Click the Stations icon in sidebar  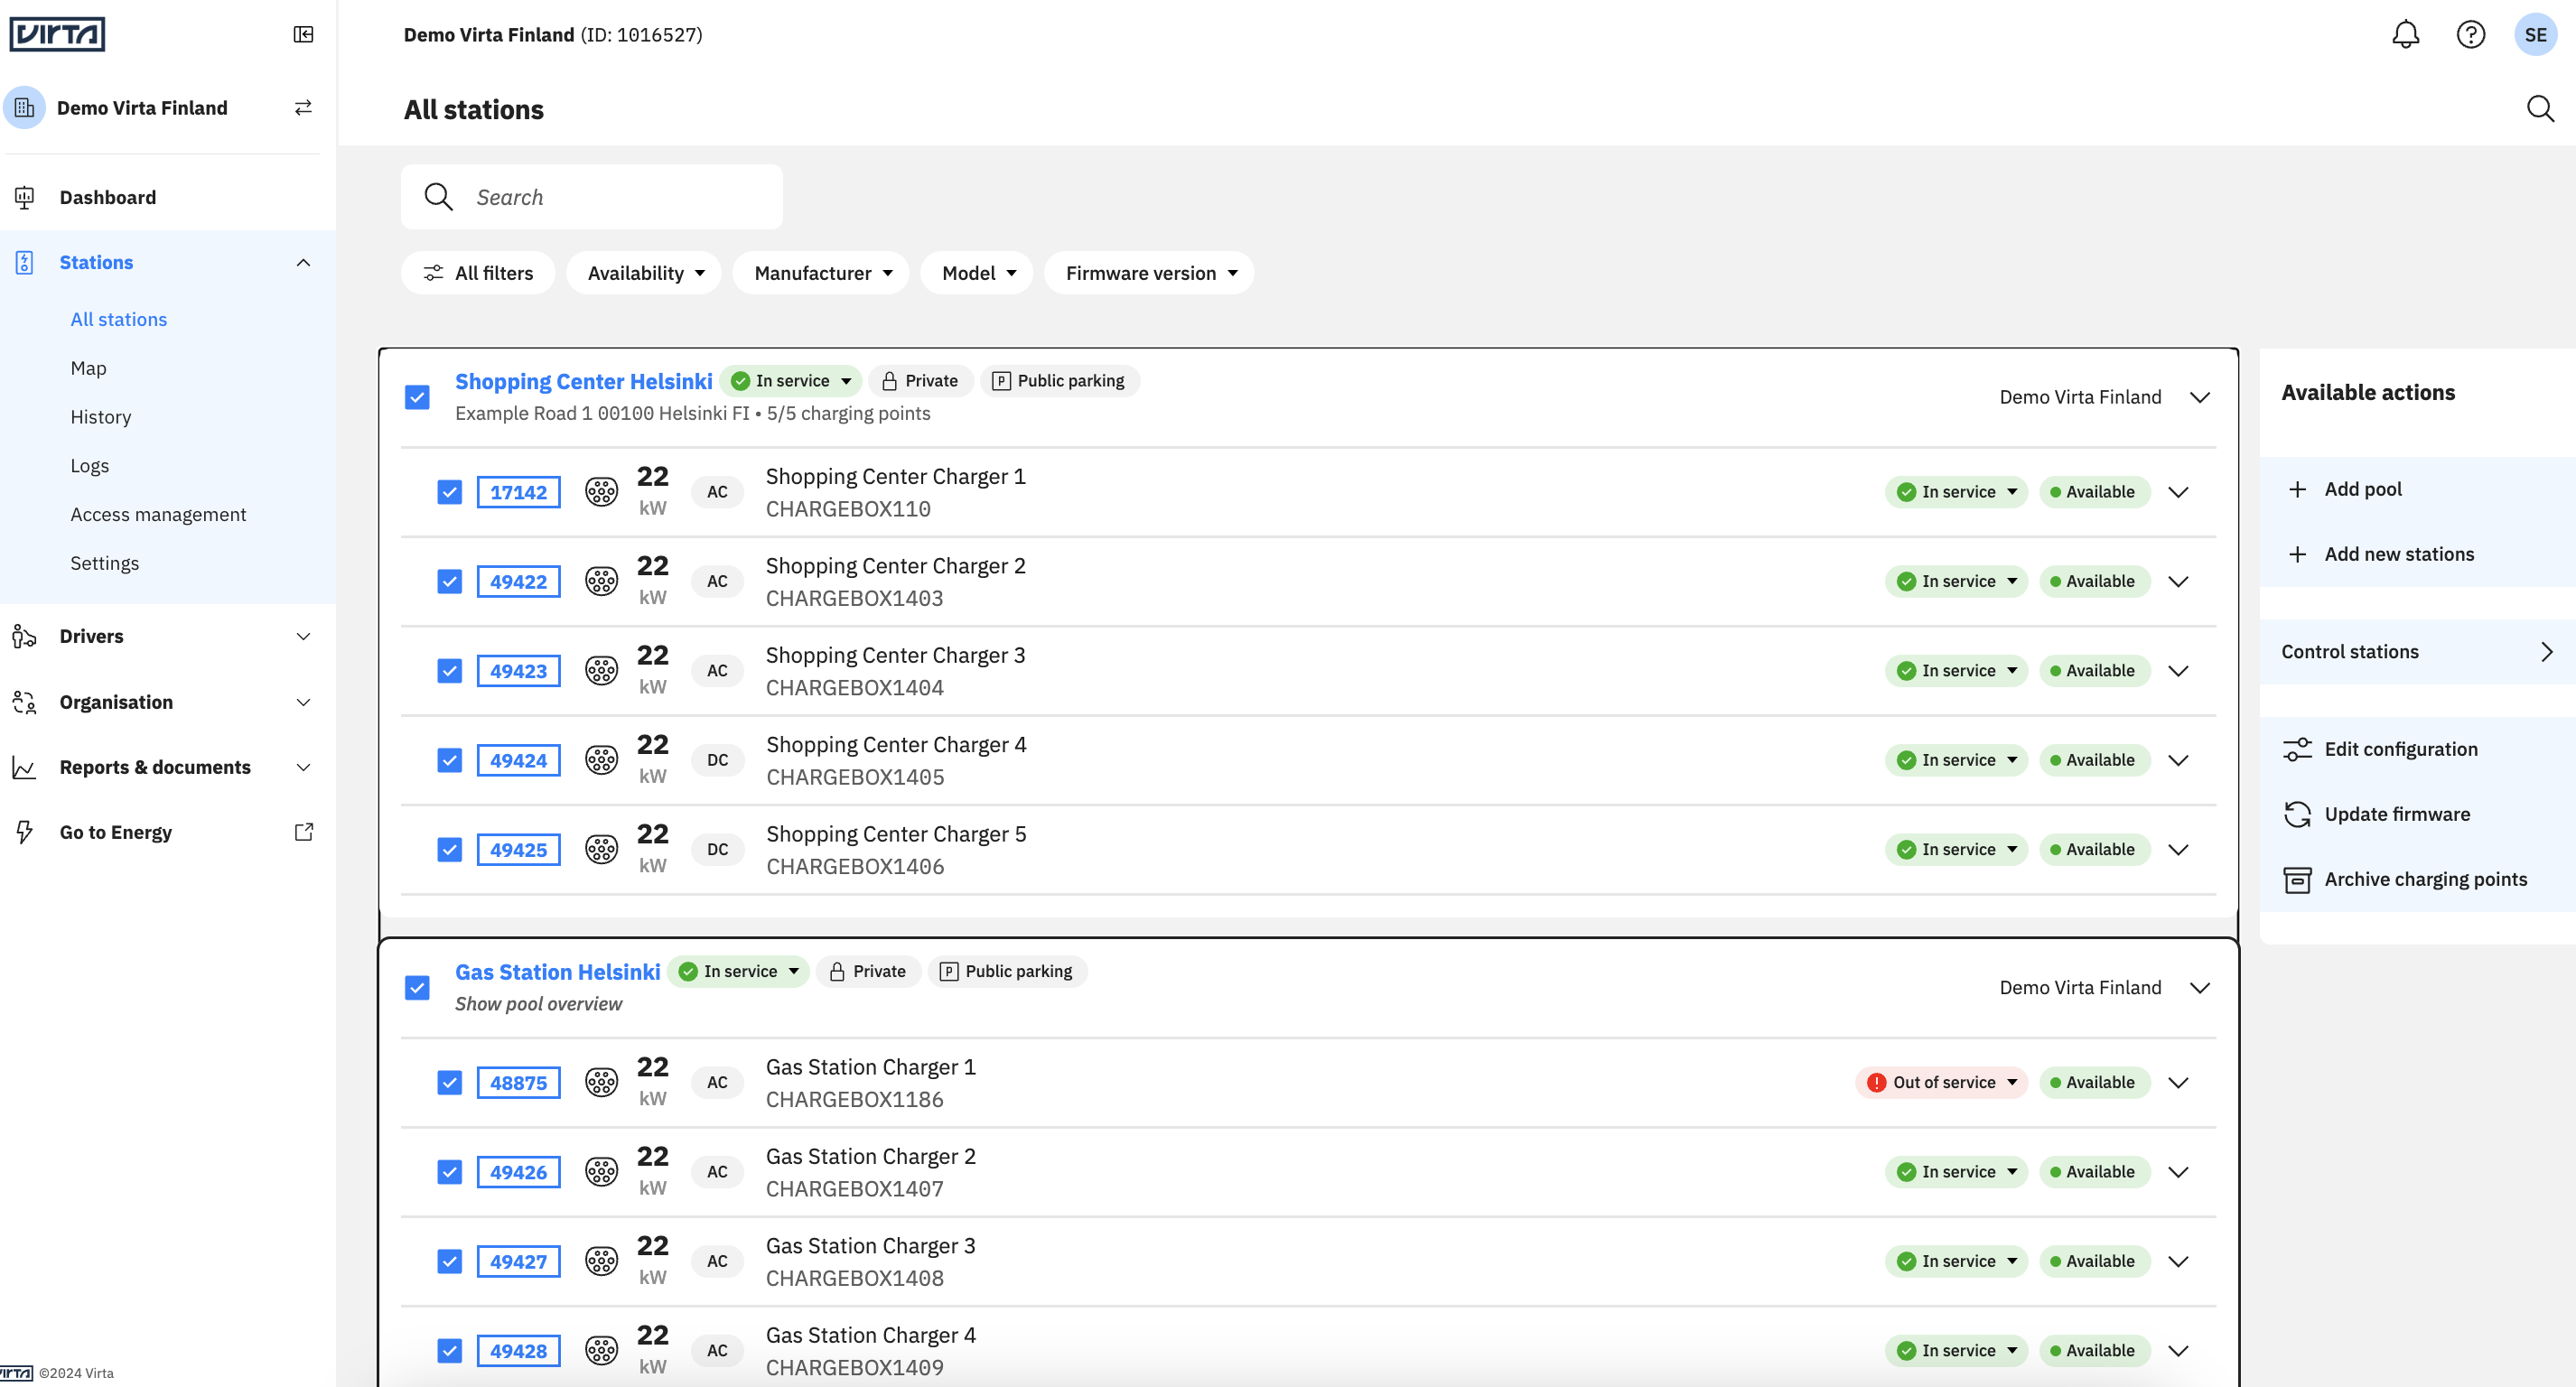point(24,262)
